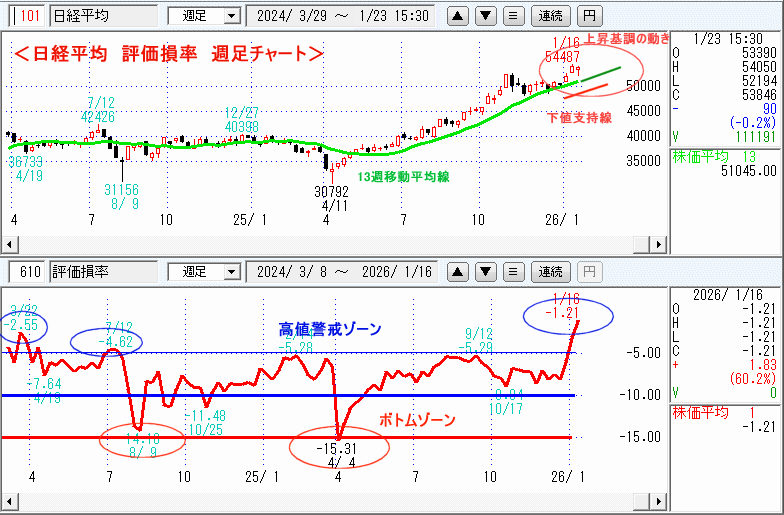Open the menu icon in Nikkei chart toolbar
This screenshot has width=784, height=515.
tap(512, 16)
